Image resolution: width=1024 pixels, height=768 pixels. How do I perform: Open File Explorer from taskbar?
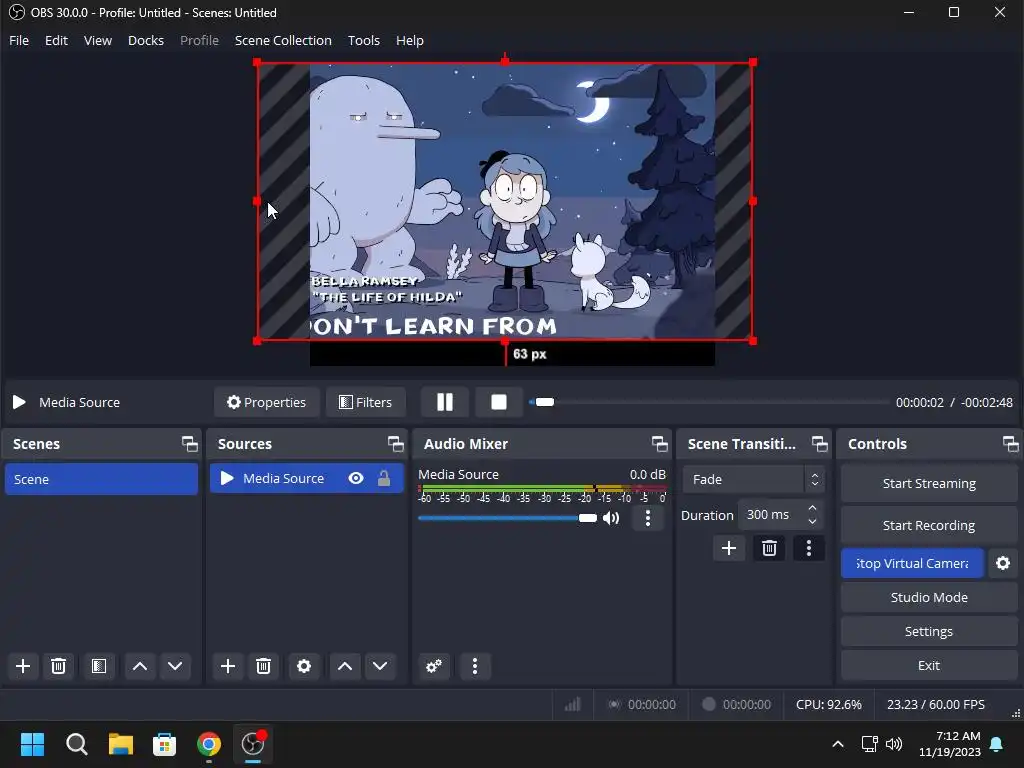coord(121,744)
